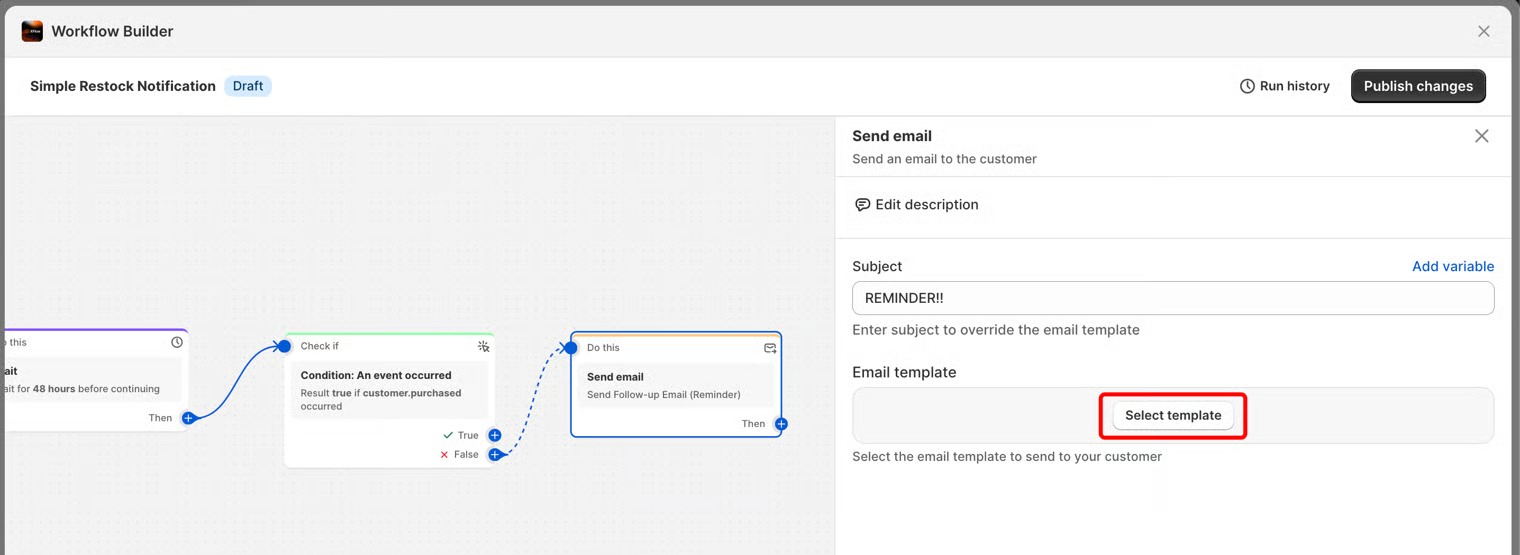Close the Send email side panel
The height and width of the screenshot is (555, 1520).
[1481, 136]
